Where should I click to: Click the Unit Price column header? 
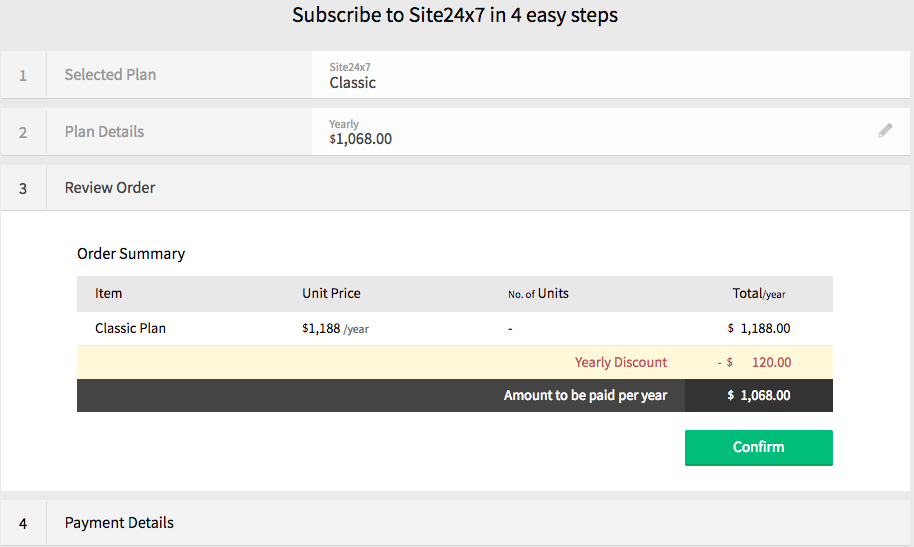(x=331, y=293)
